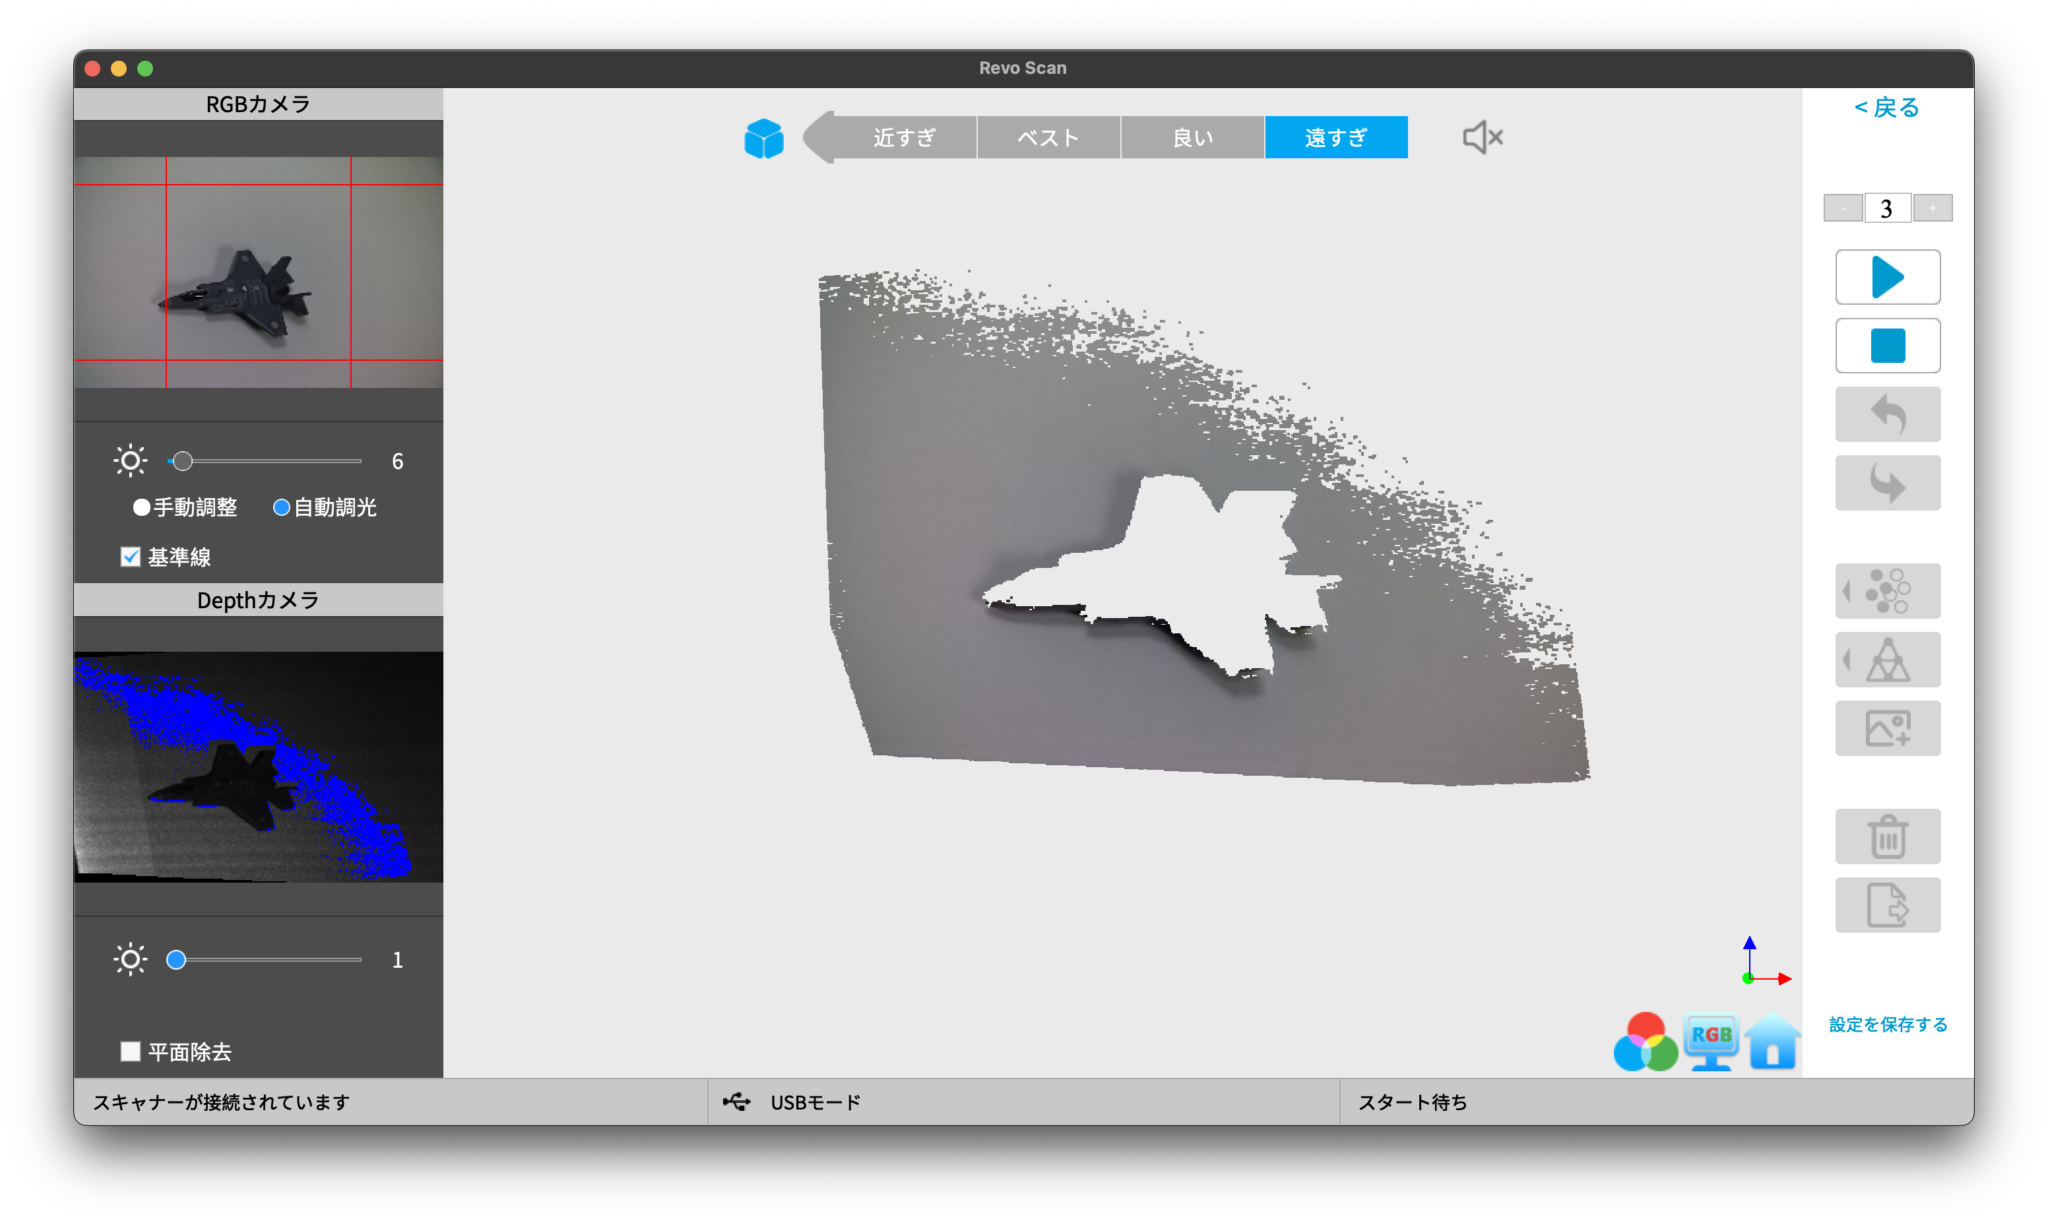Click the redo arrow icon

click(x=1887, y=483)
